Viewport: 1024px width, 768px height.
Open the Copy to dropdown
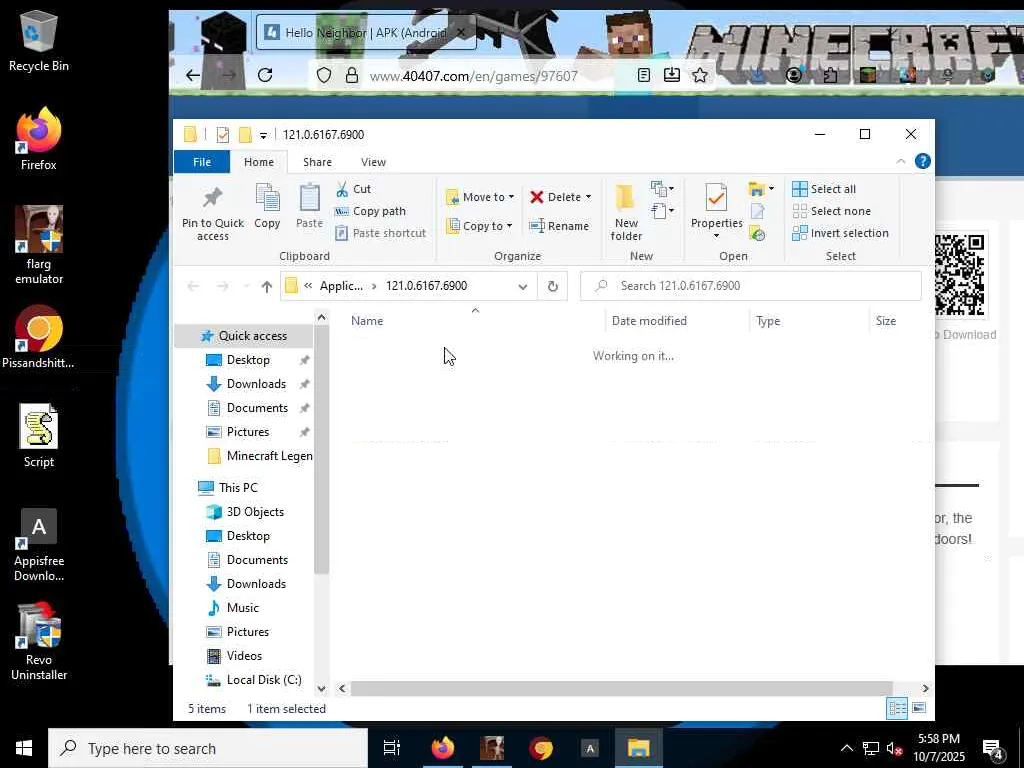[479, 226]
